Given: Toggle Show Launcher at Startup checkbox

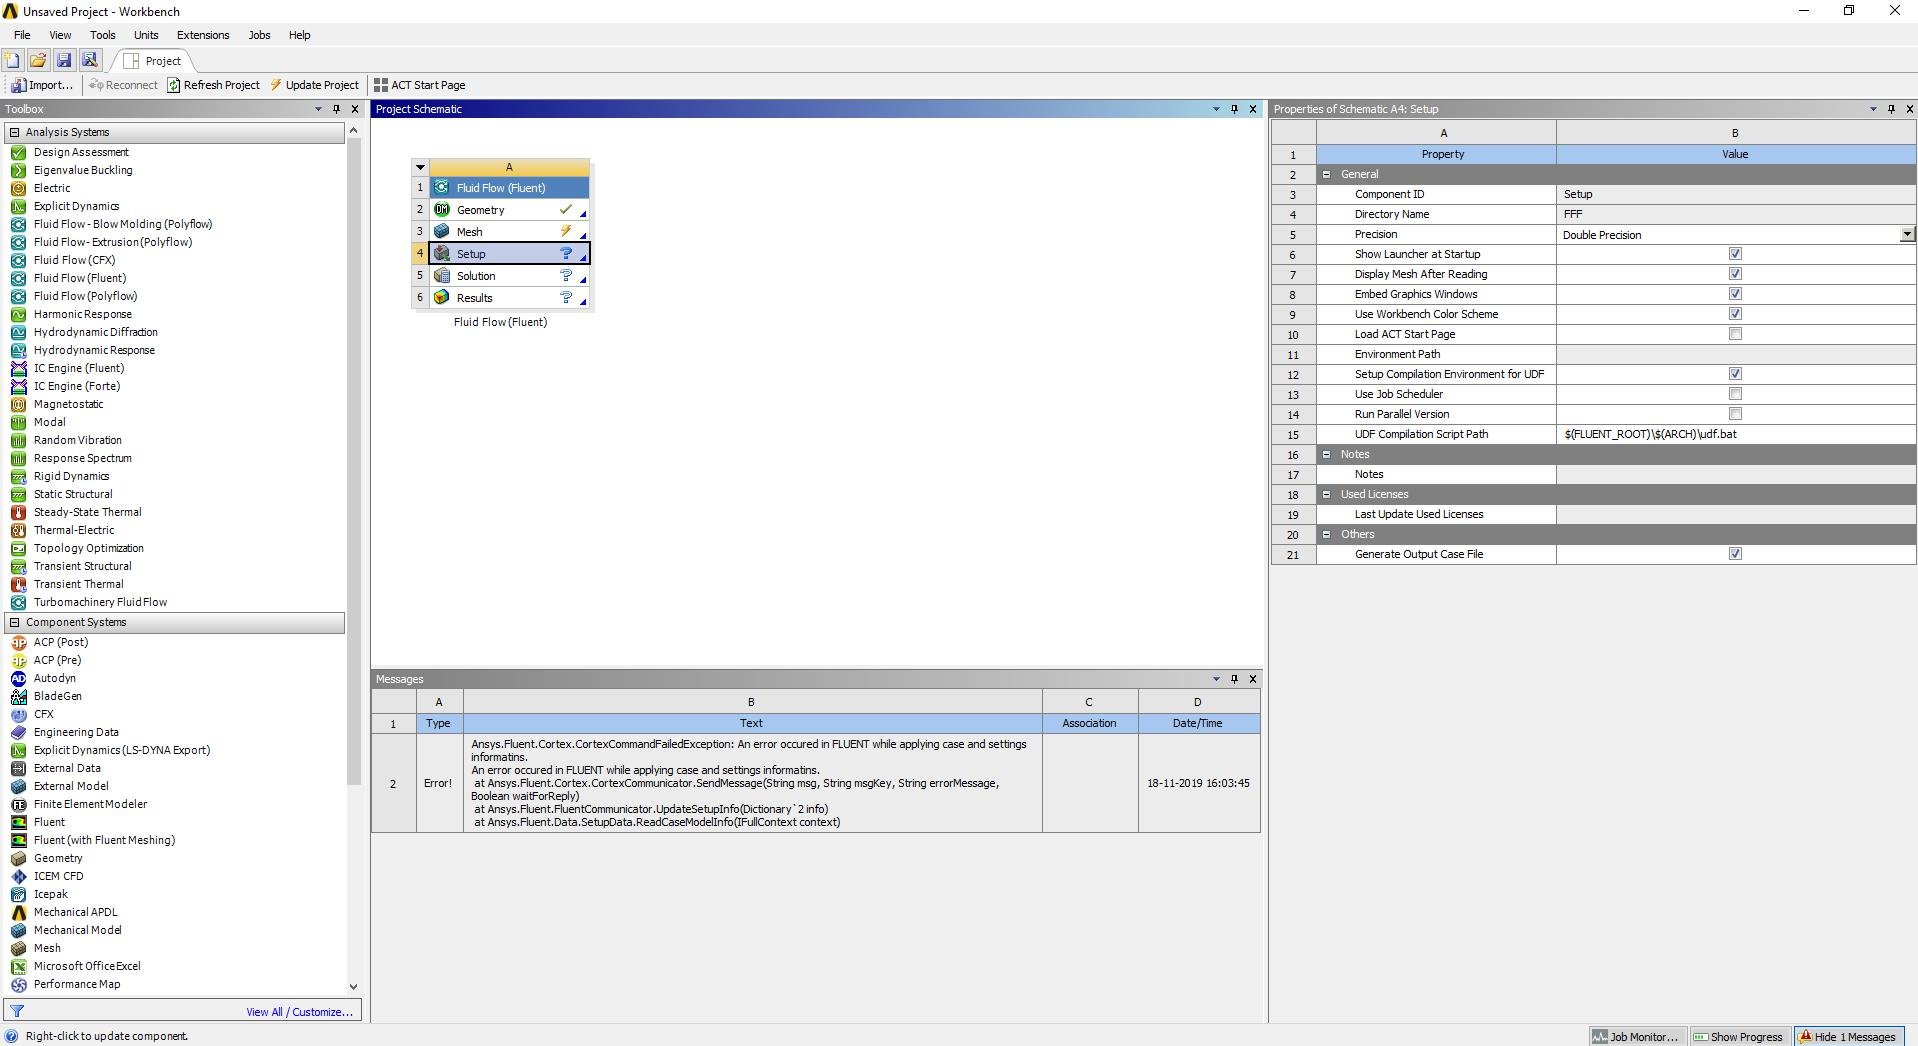Looking at the screenshot, I should point(1735,254).
